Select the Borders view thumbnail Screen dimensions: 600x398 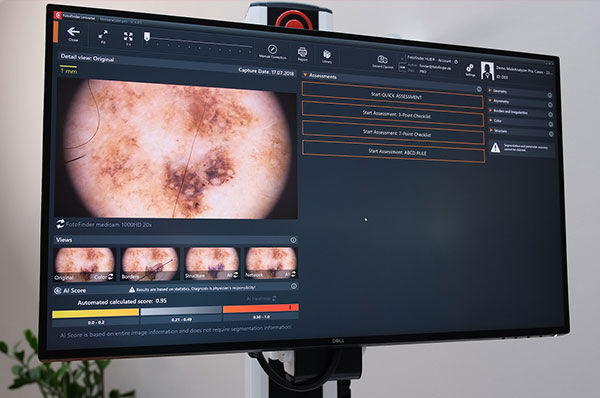pos(150,264)
